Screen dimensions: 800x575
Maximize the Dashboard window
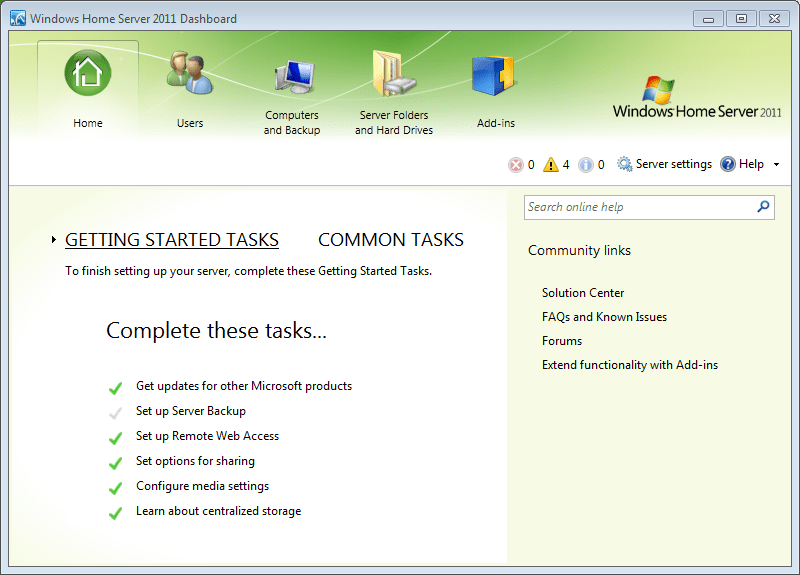click(x=741, y=19)
